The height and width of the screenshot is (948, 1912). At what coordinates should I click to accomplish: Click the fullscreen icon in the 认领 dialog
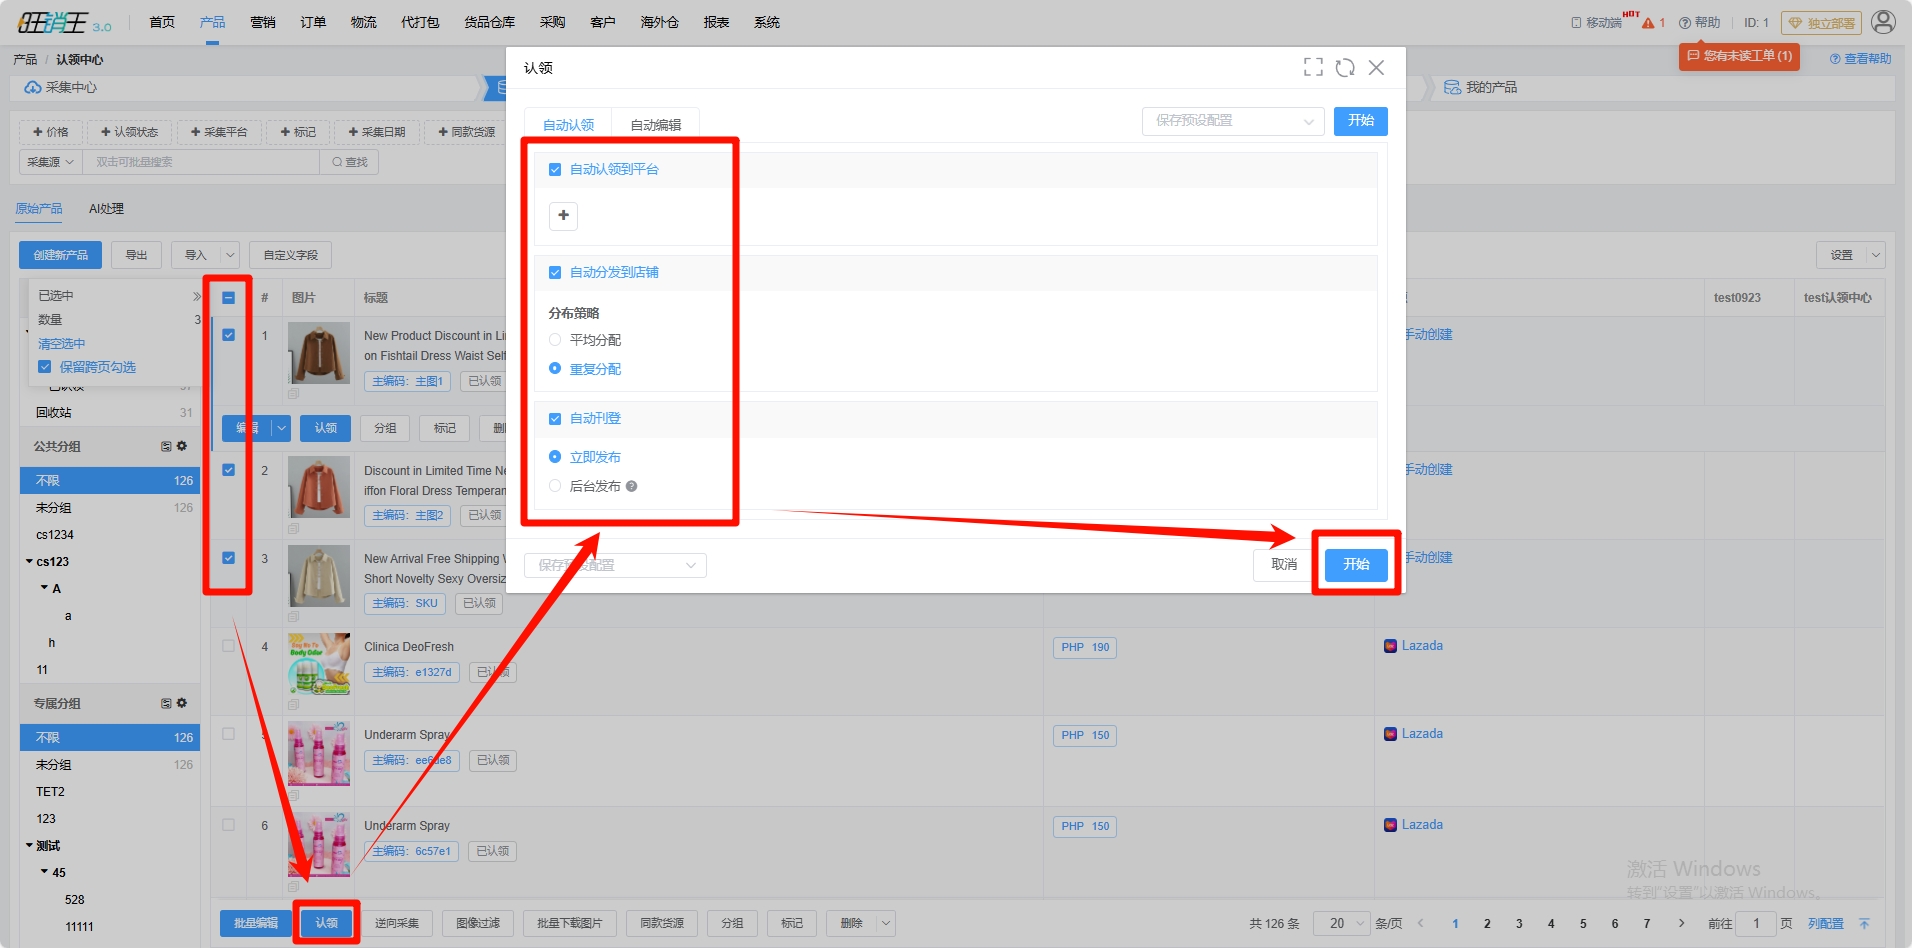tap(1313, 67)
